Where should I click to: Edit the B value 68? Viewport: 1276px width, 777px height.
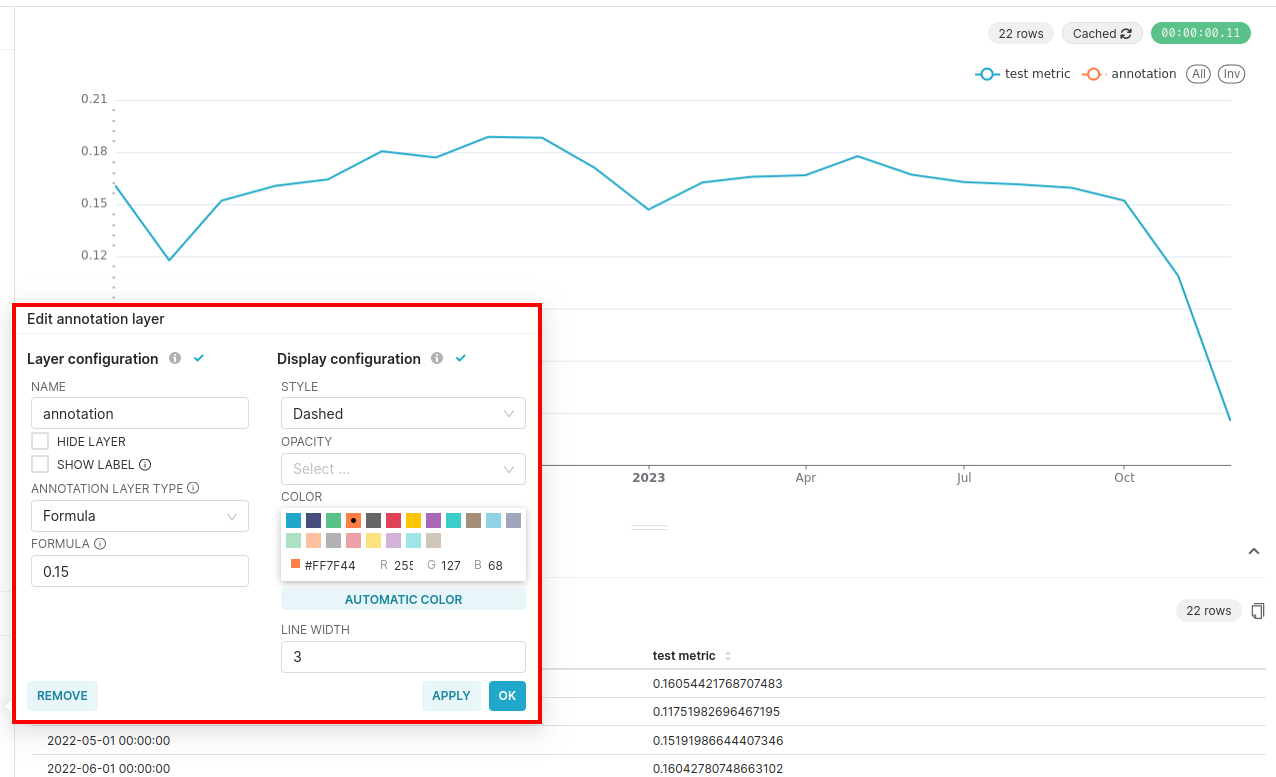496,565
